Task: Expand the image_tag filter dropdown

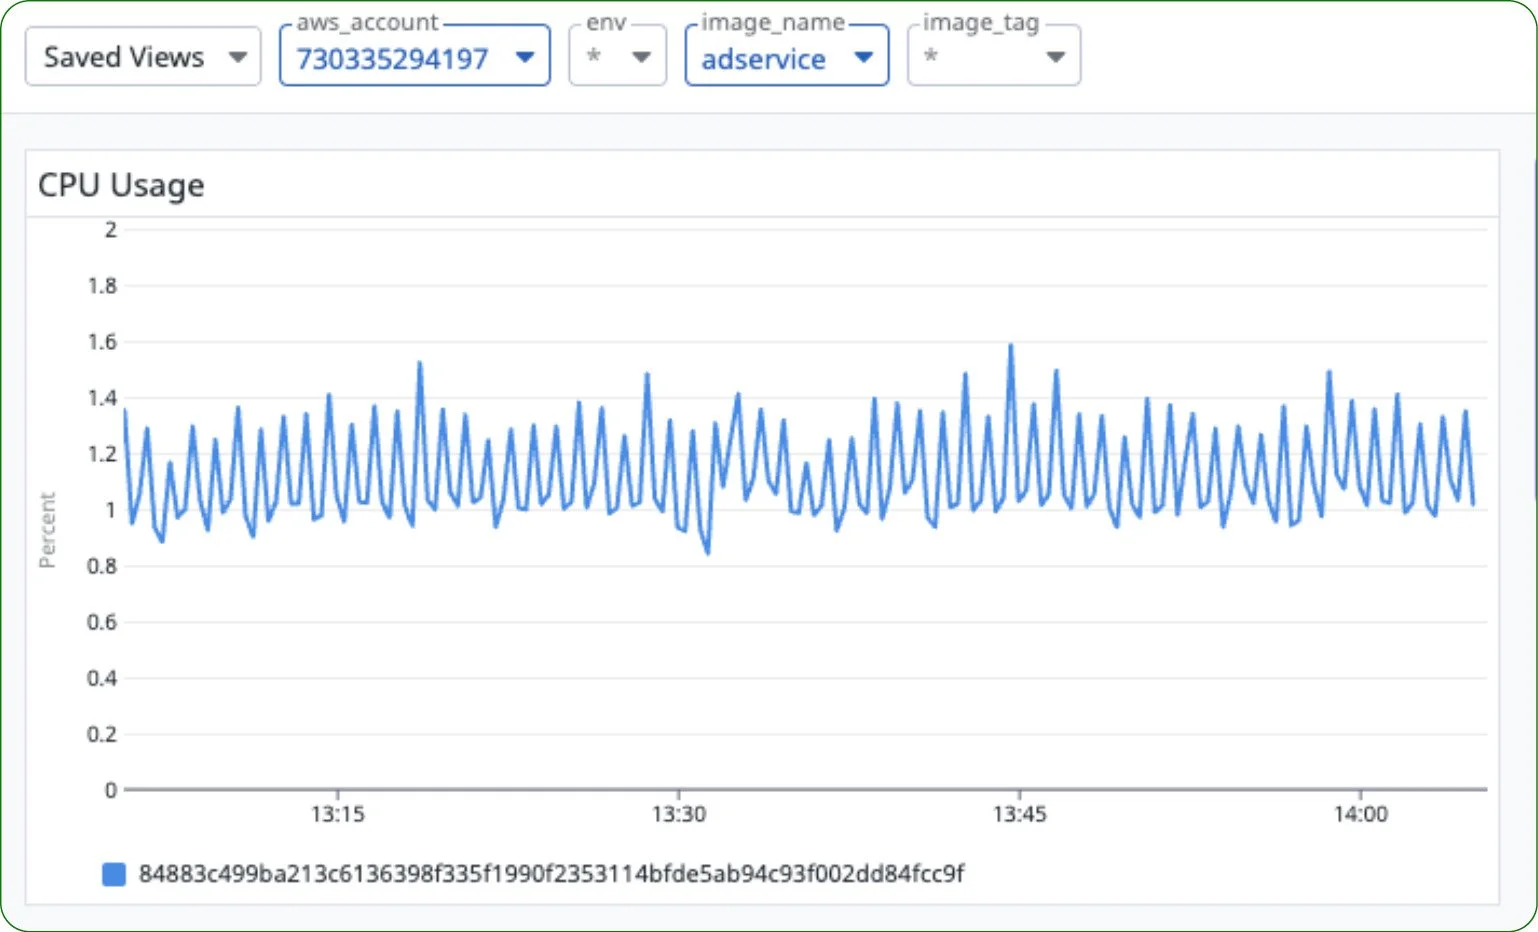Action: click(994, 57)
